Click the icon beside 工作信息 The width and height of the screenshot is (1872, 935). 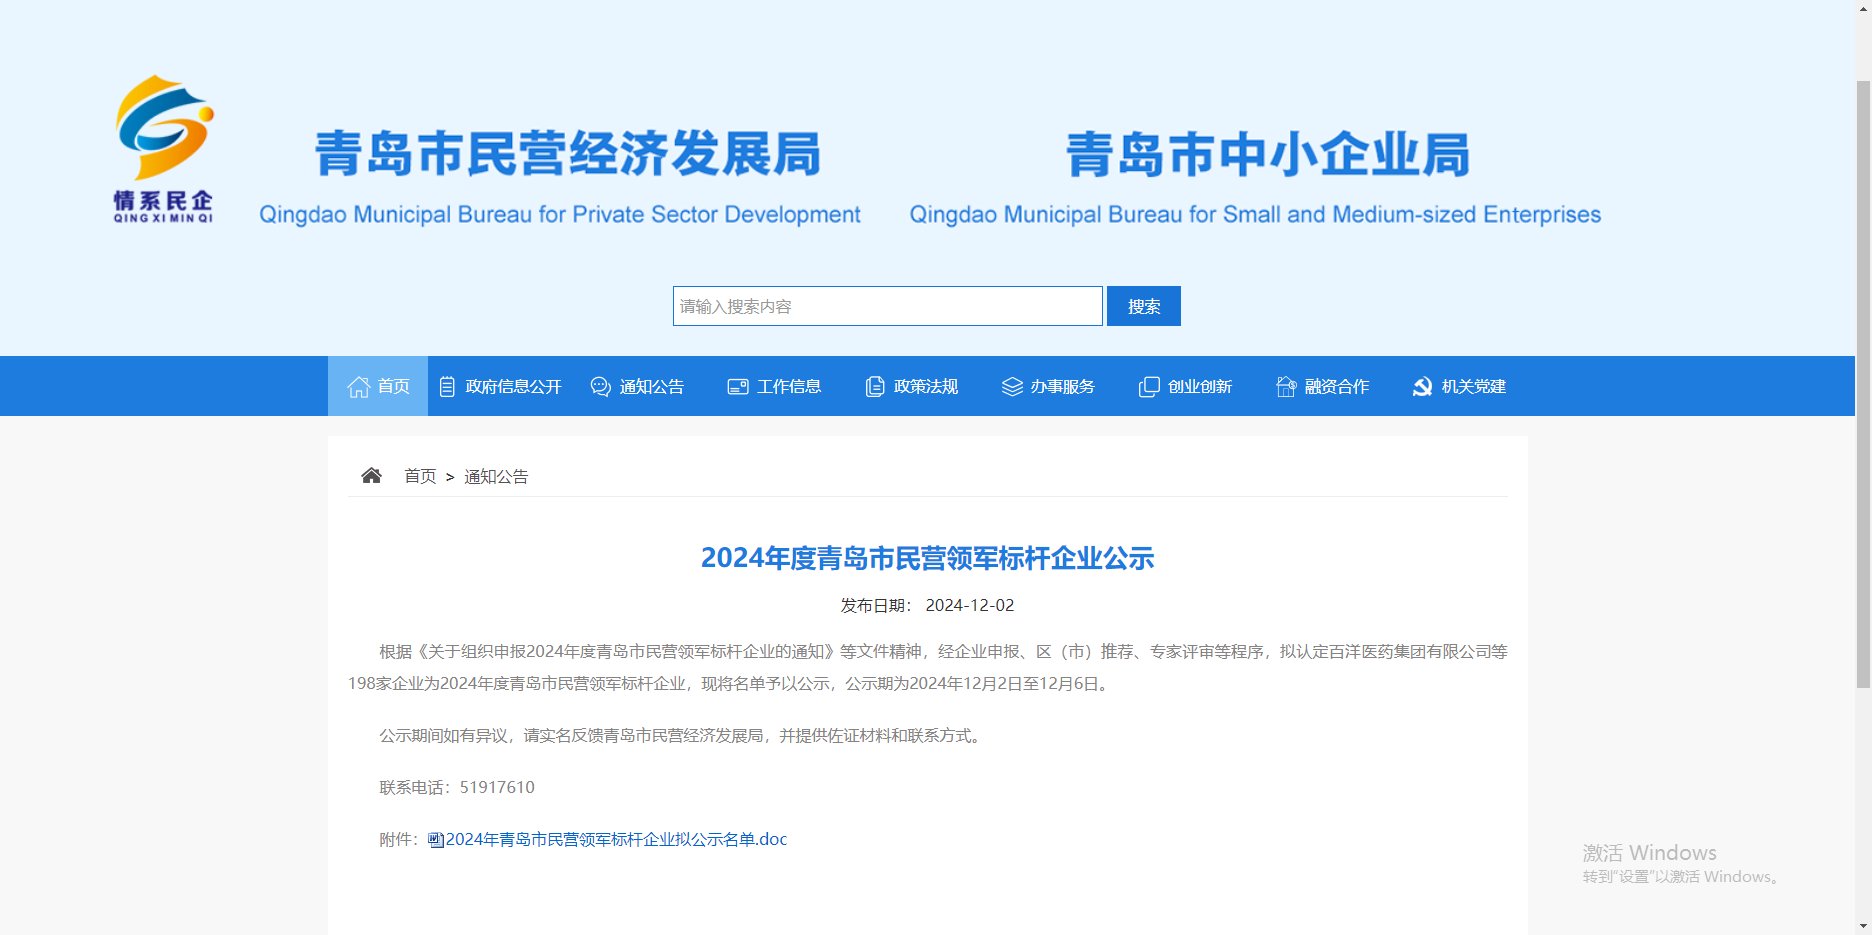point(738,387)
